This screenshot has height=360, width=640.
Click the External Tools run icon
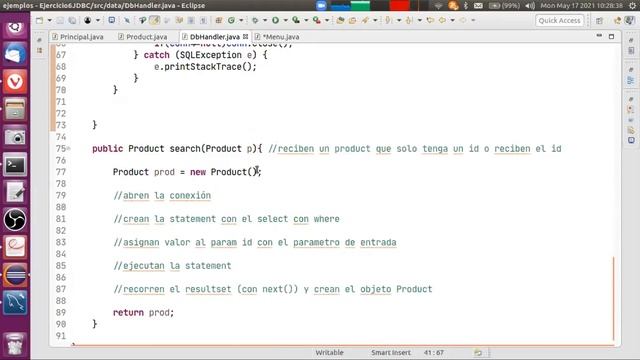317,20
